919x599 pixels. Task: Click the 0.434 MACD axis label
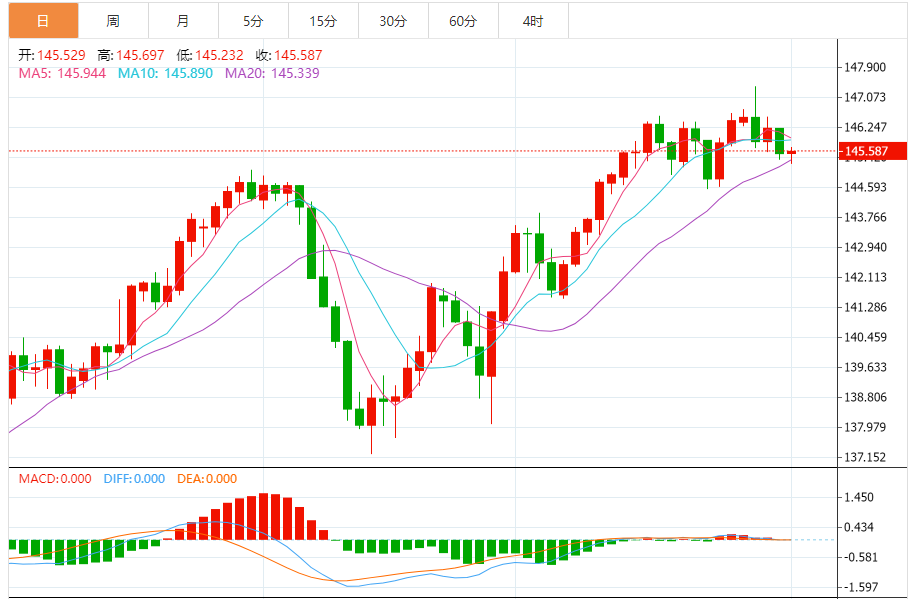pyautogui.click(x=859, y=527)
